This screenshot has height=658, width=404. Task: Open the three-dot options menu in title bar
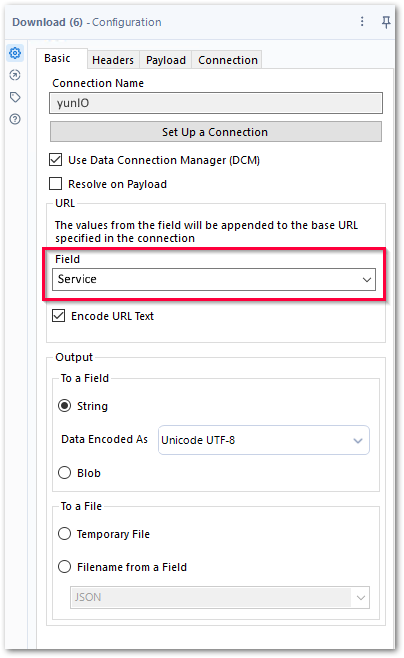tap(362, 21)
